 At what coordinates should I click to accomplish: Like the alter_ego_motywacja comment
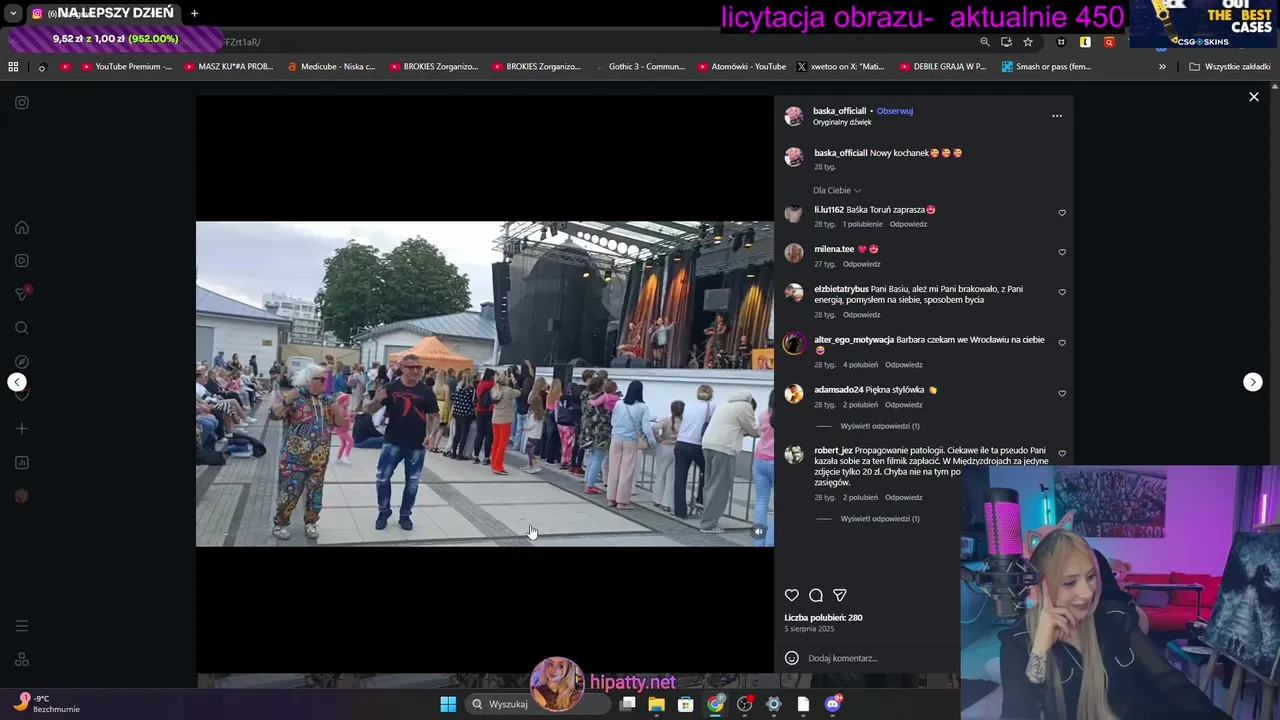(x=1062, y=343)
